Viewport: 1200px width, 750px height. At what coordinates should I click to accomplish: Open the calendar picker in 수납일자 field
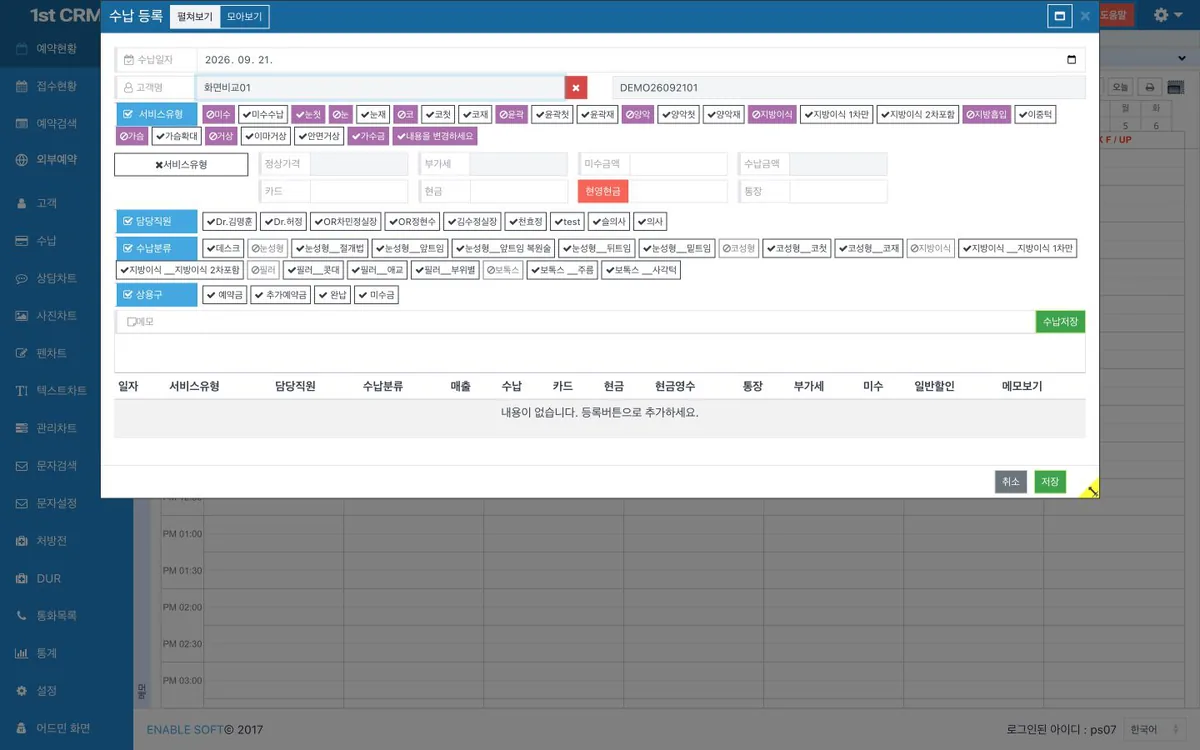pyautogui.click(x=1072, y=60)
